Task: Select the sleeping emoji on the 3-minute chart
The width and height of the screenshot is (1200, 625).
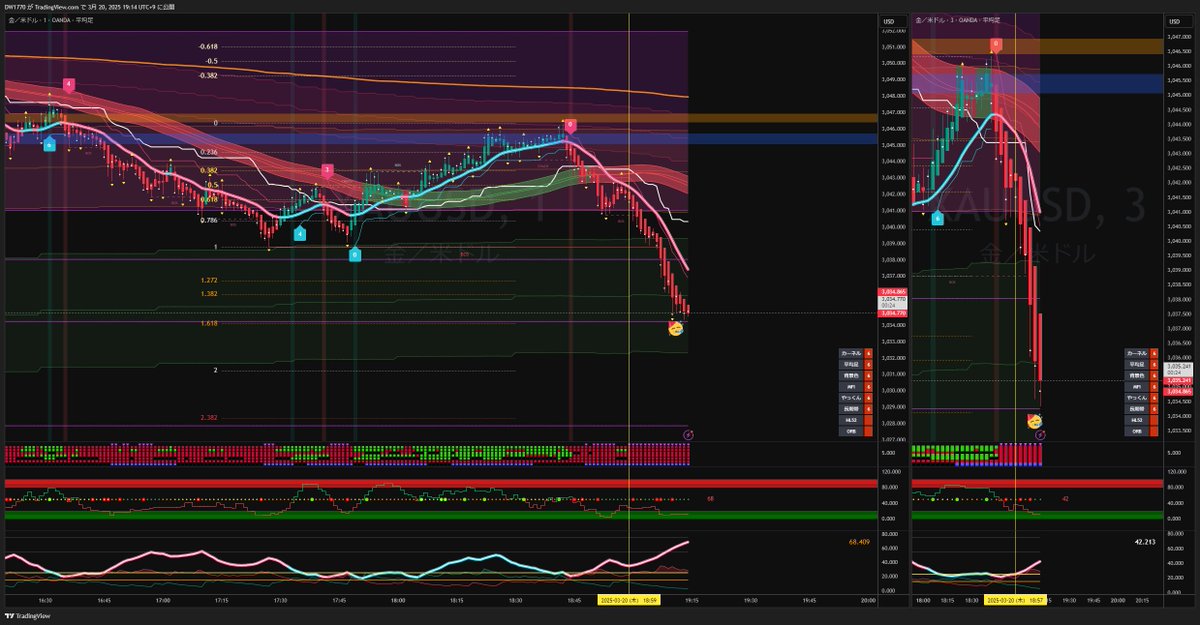Action: click(x=1034, y=422)
